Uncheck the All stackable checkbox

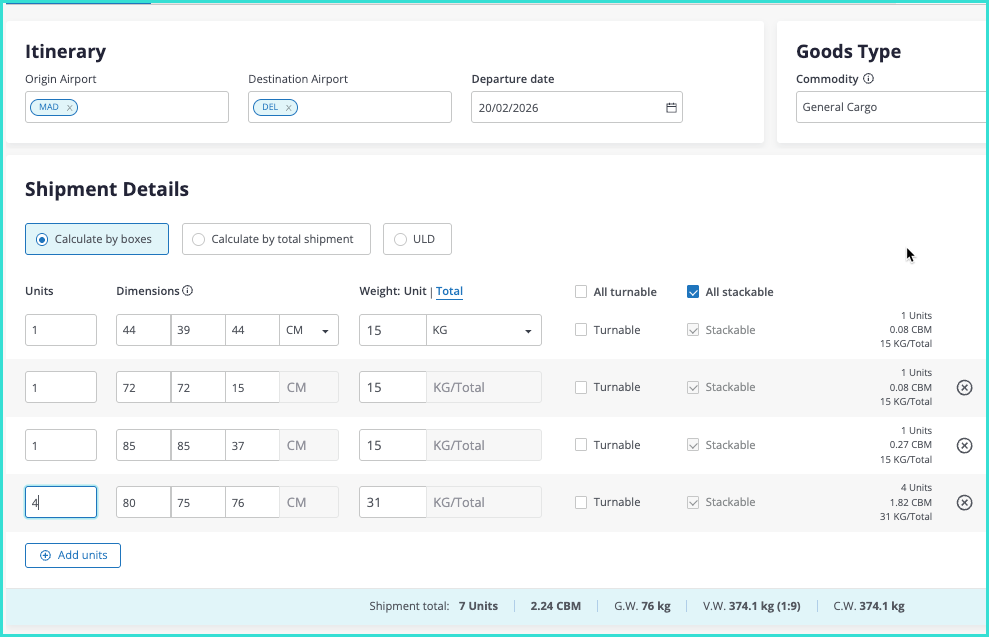click(x=693, y=292)
